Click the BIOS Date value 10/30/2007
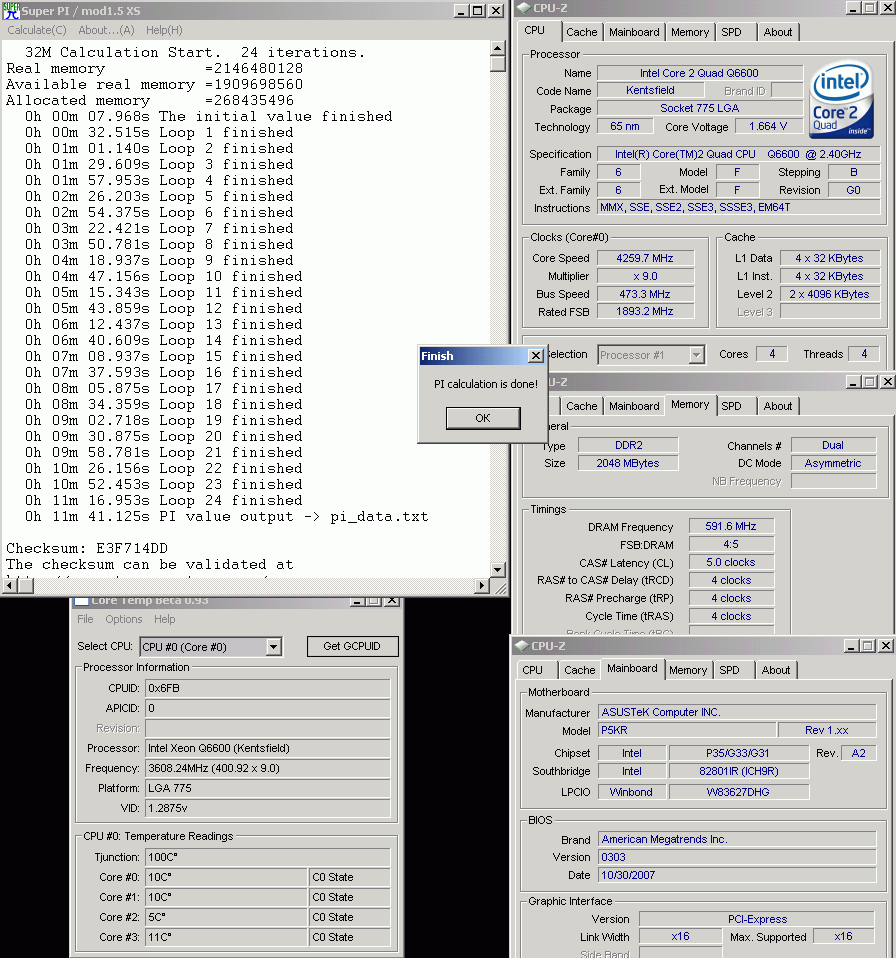The width and height of the screenshot is (896, 958). point(737,875)
